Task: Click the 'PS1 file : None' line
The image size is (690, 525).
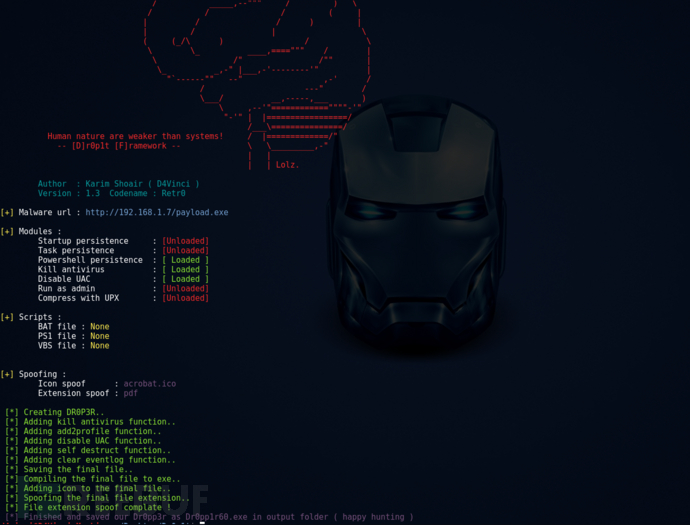Action: (73, 336)
